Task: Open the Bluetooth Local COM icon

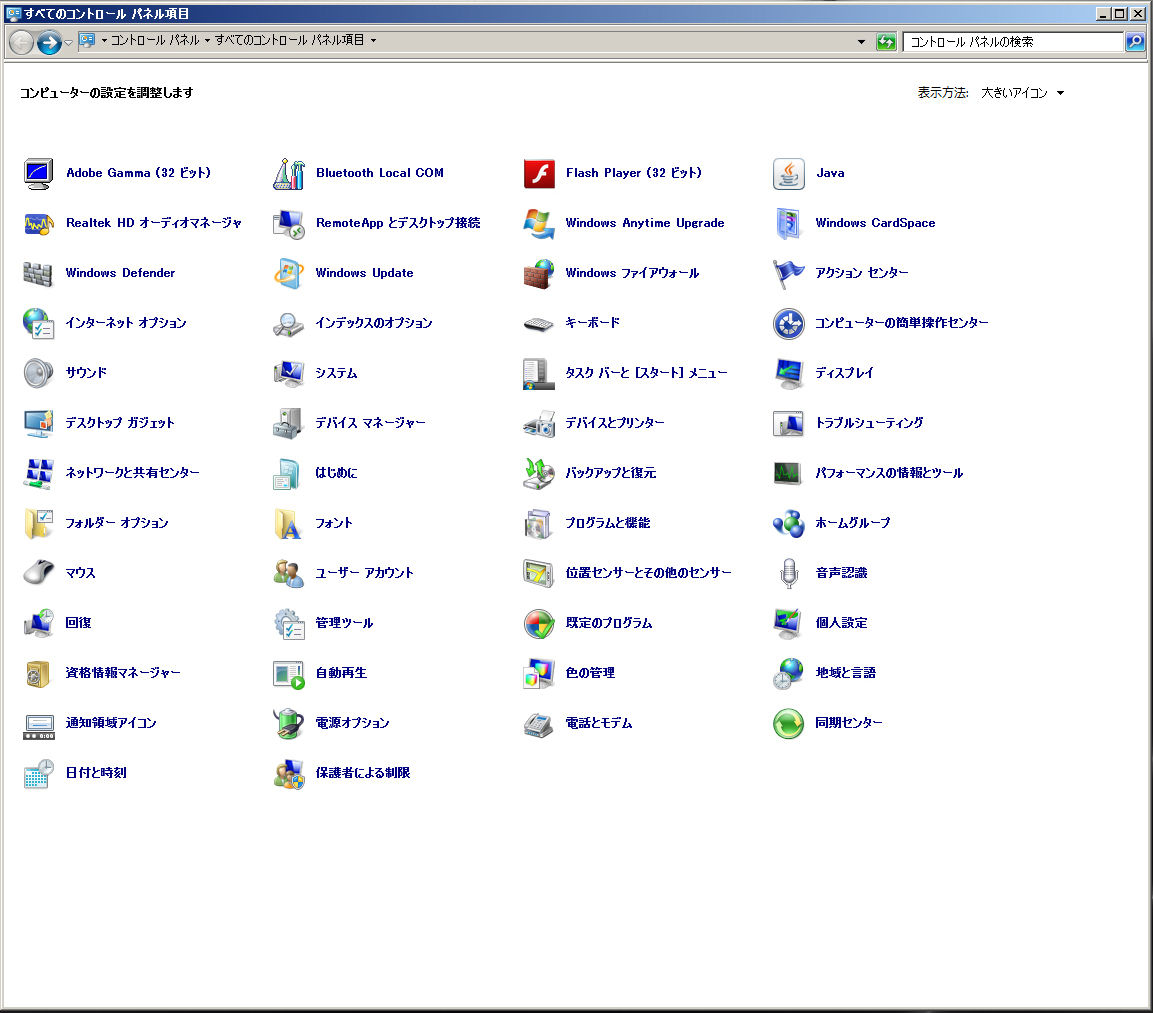Action: 288,173
